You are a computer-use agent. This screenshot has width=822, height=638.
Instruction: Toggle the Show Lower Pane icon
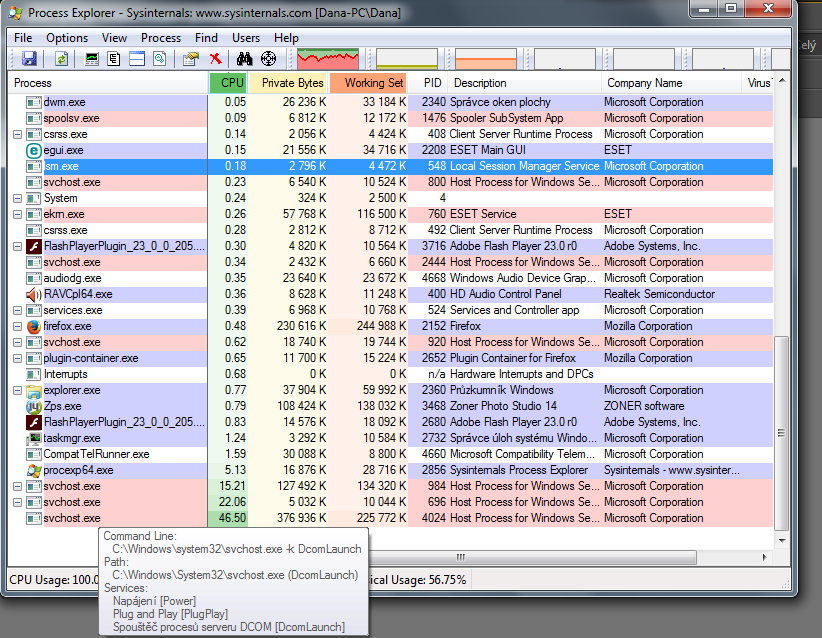[136, 59]
